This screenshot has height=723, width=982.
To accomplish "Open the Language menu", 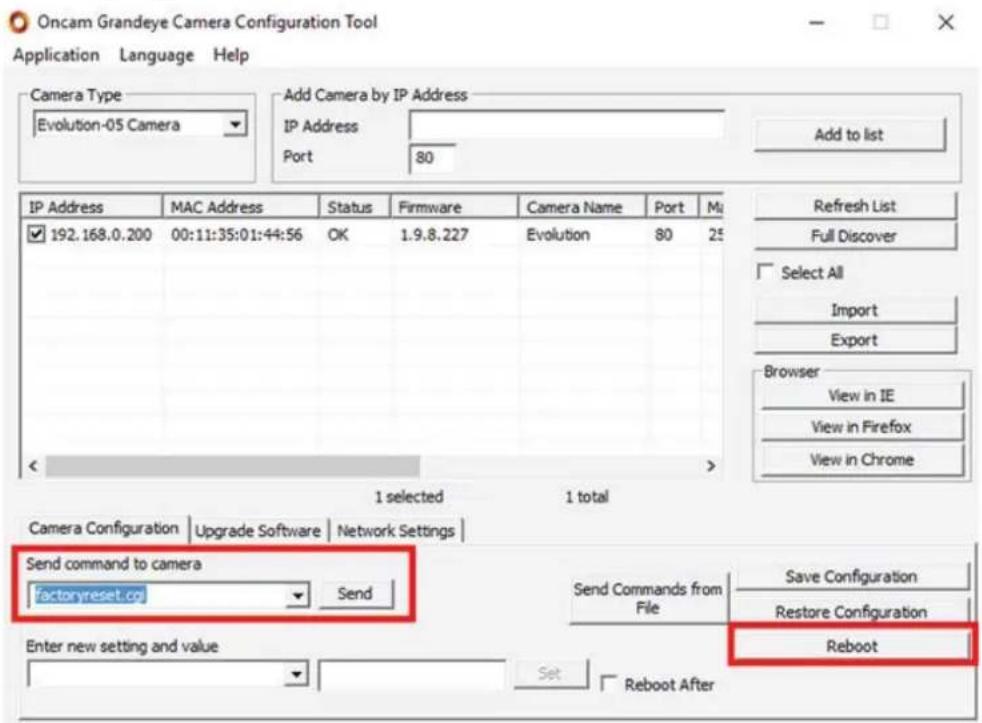I will [x=157, y=55].
